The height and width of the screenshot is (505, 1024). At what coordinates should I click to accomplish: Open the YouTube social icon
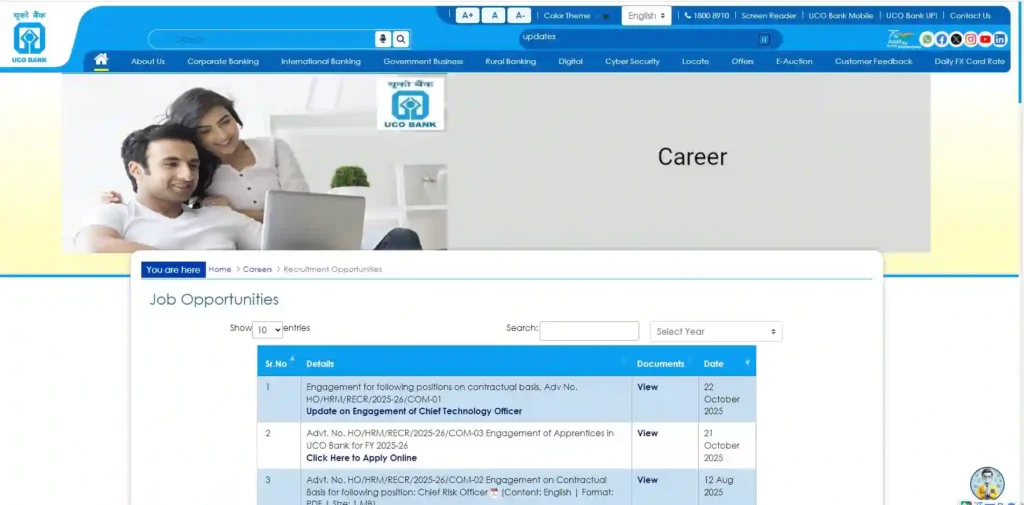[986, 39]
